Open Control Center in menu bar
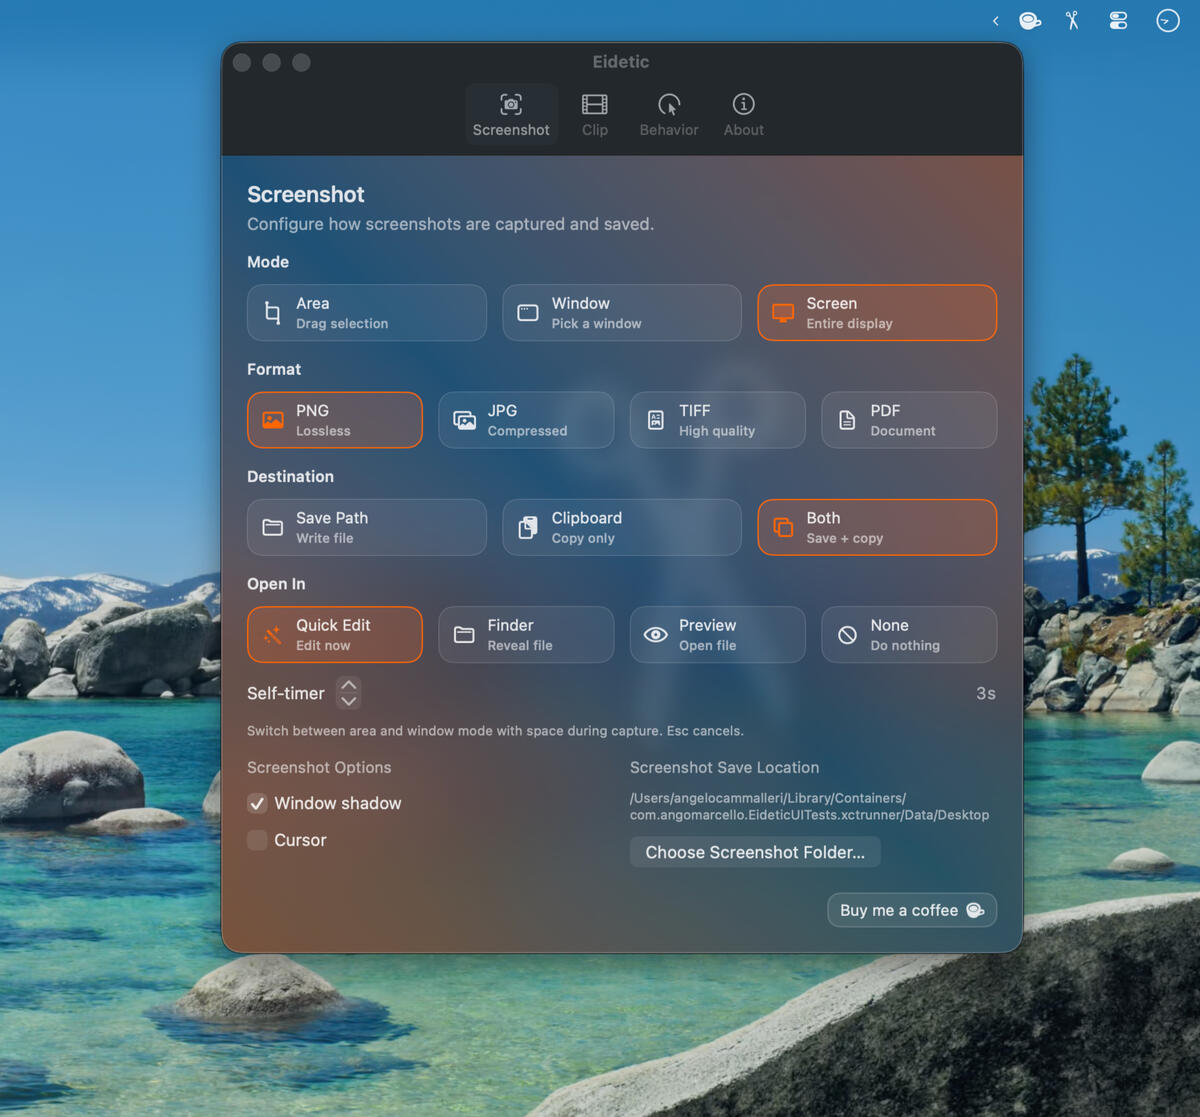This screenshot has width=1200, height=1117. point(1118,20)
